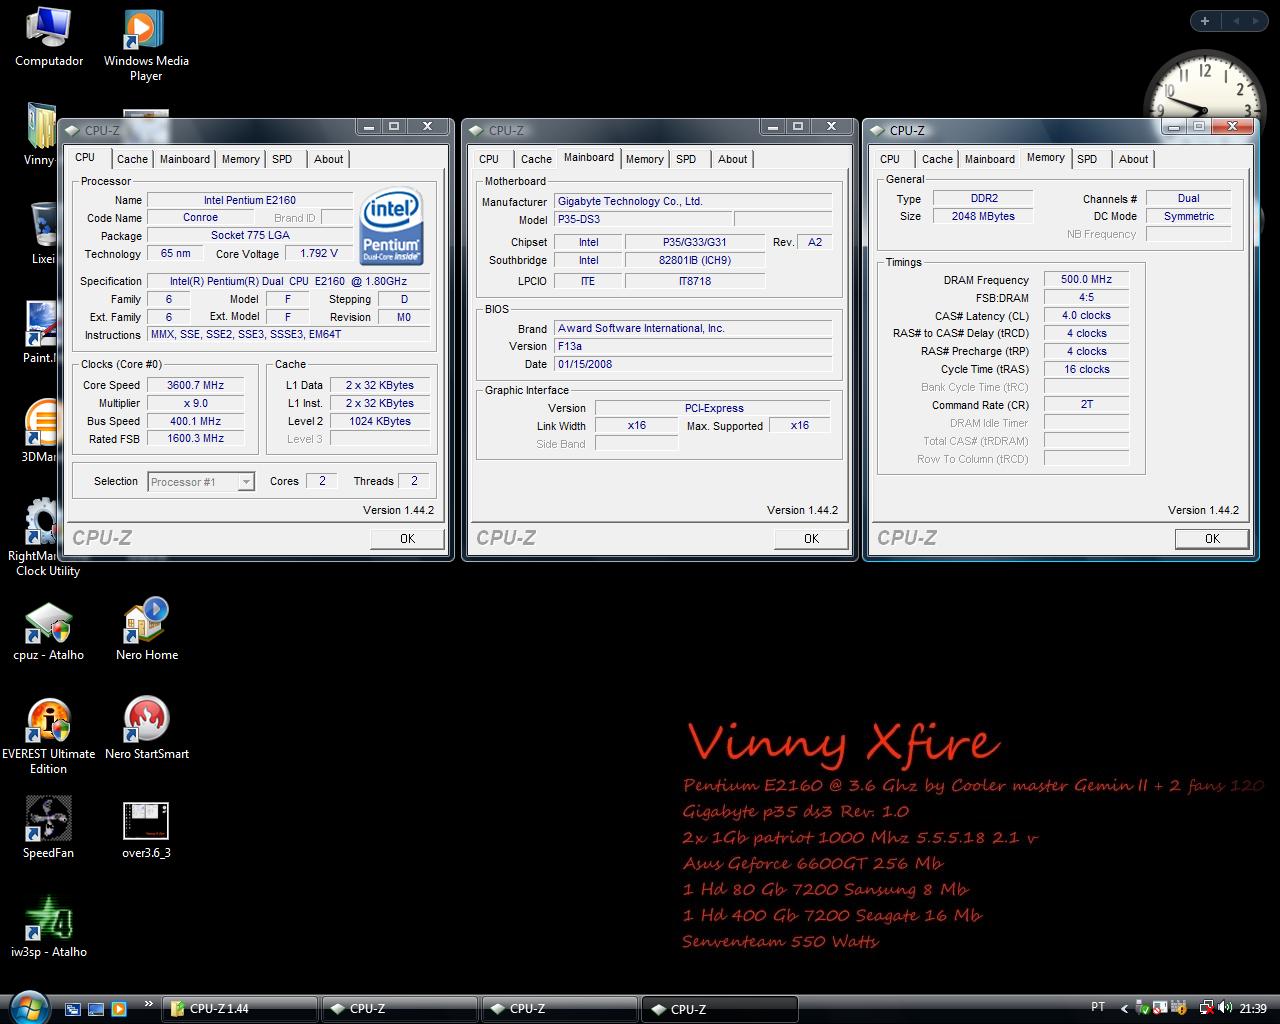
Task: Click OK in the Mainboard window
Action: pos(811,538)
